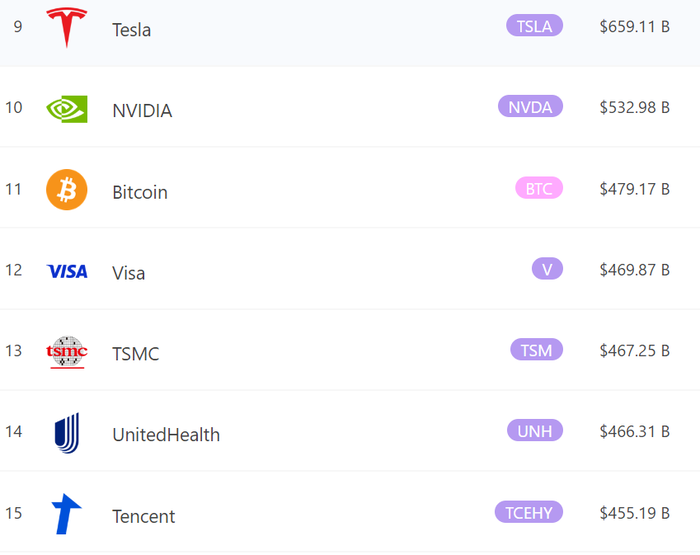This screenshot has height=555, width=700.
Task: Click the UnitedHealth shield logo
Action: pyautogui.click(x=67, y=433)
